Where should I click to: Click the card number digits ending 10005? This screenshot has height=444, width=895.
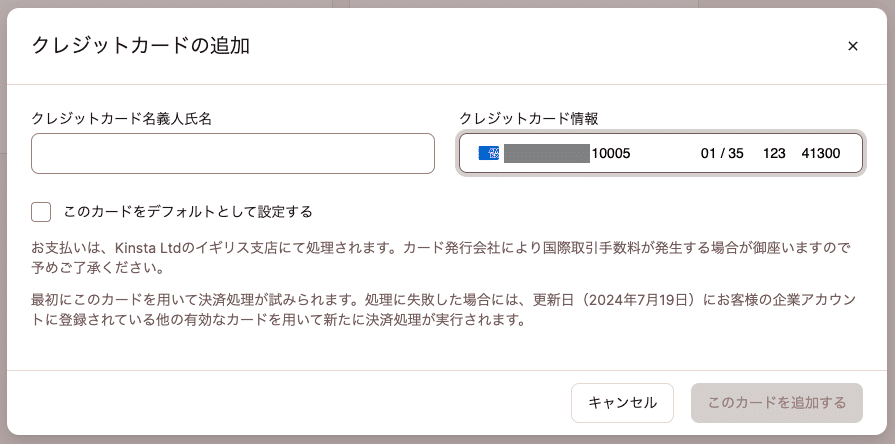[611, 154]
